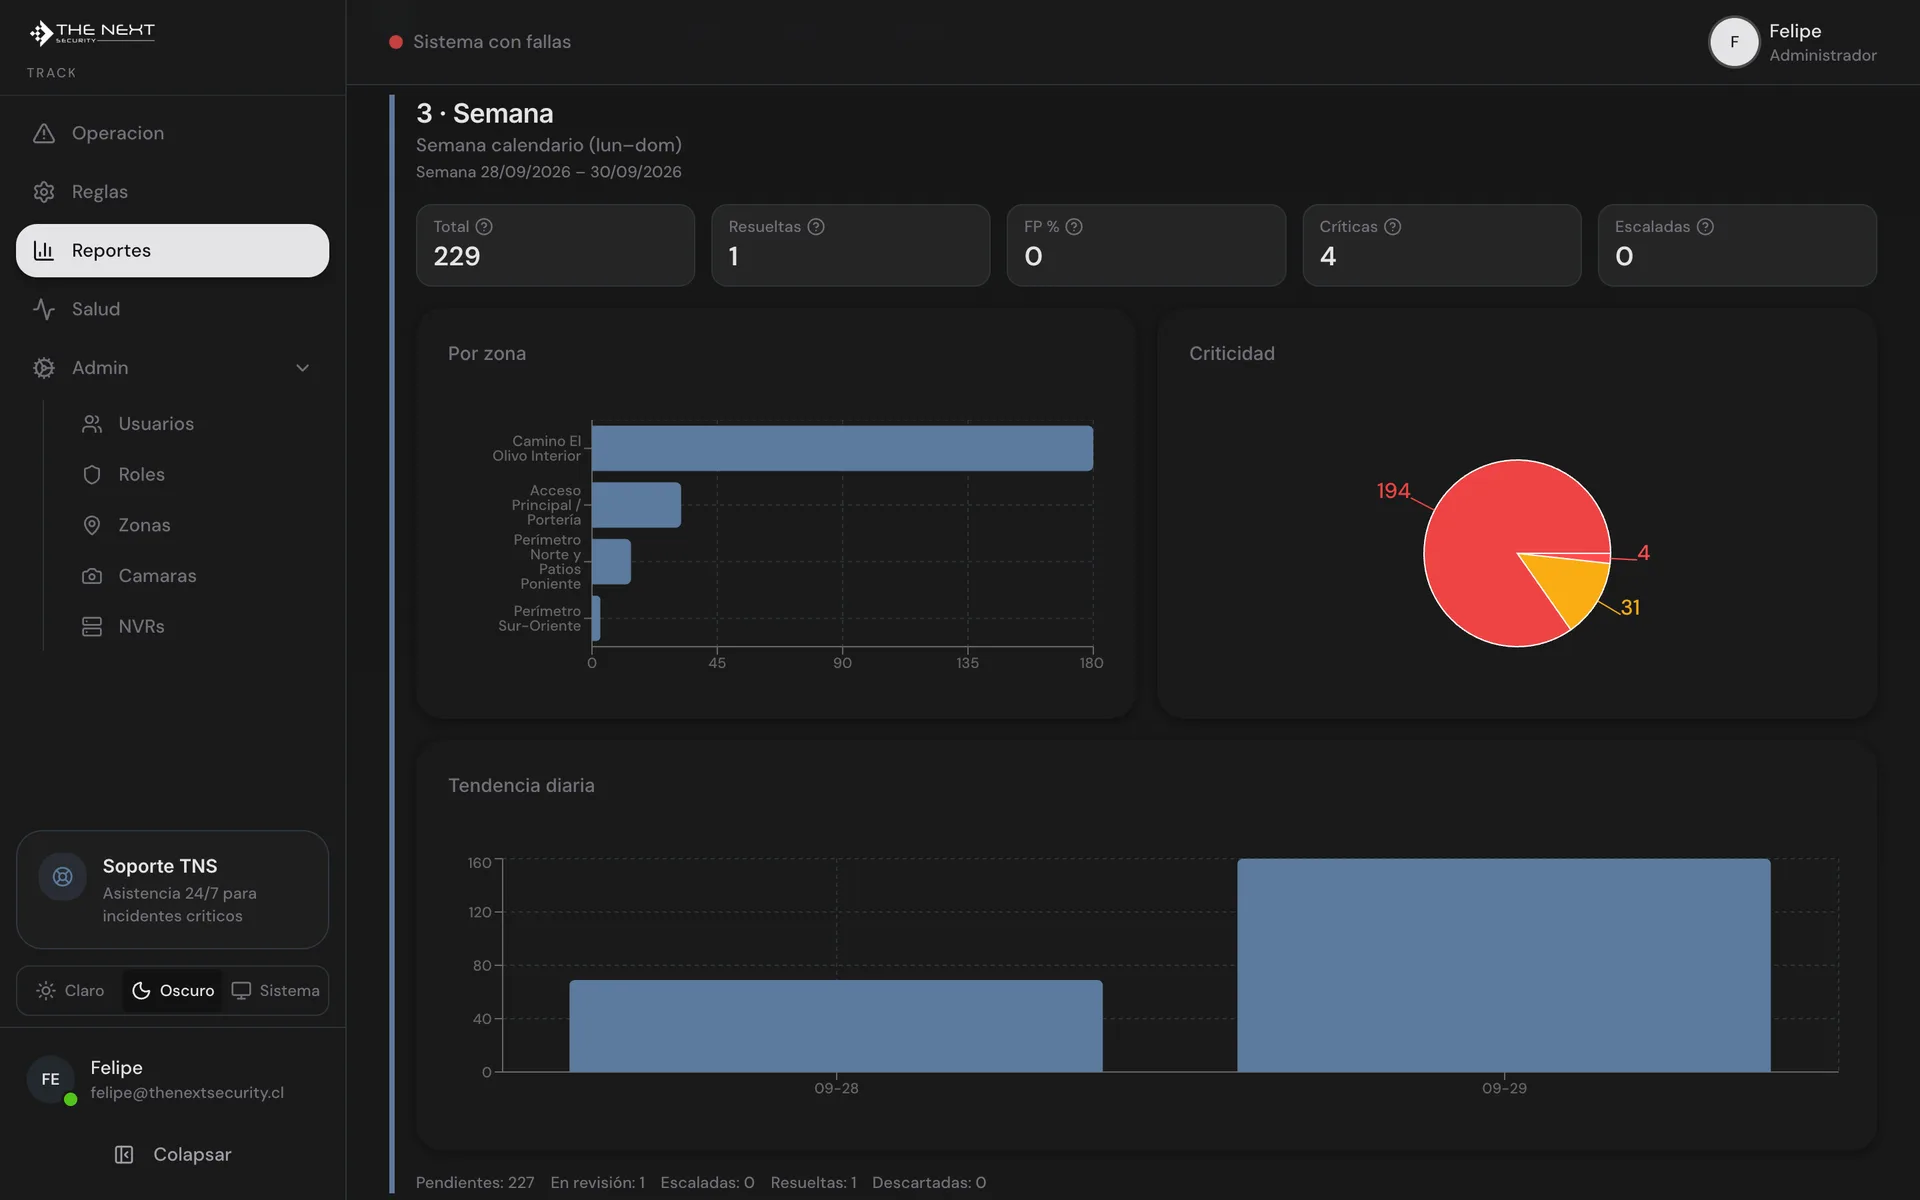
Task: Click the help icon next to Escaladas
Action: (x=1705, y=227)
